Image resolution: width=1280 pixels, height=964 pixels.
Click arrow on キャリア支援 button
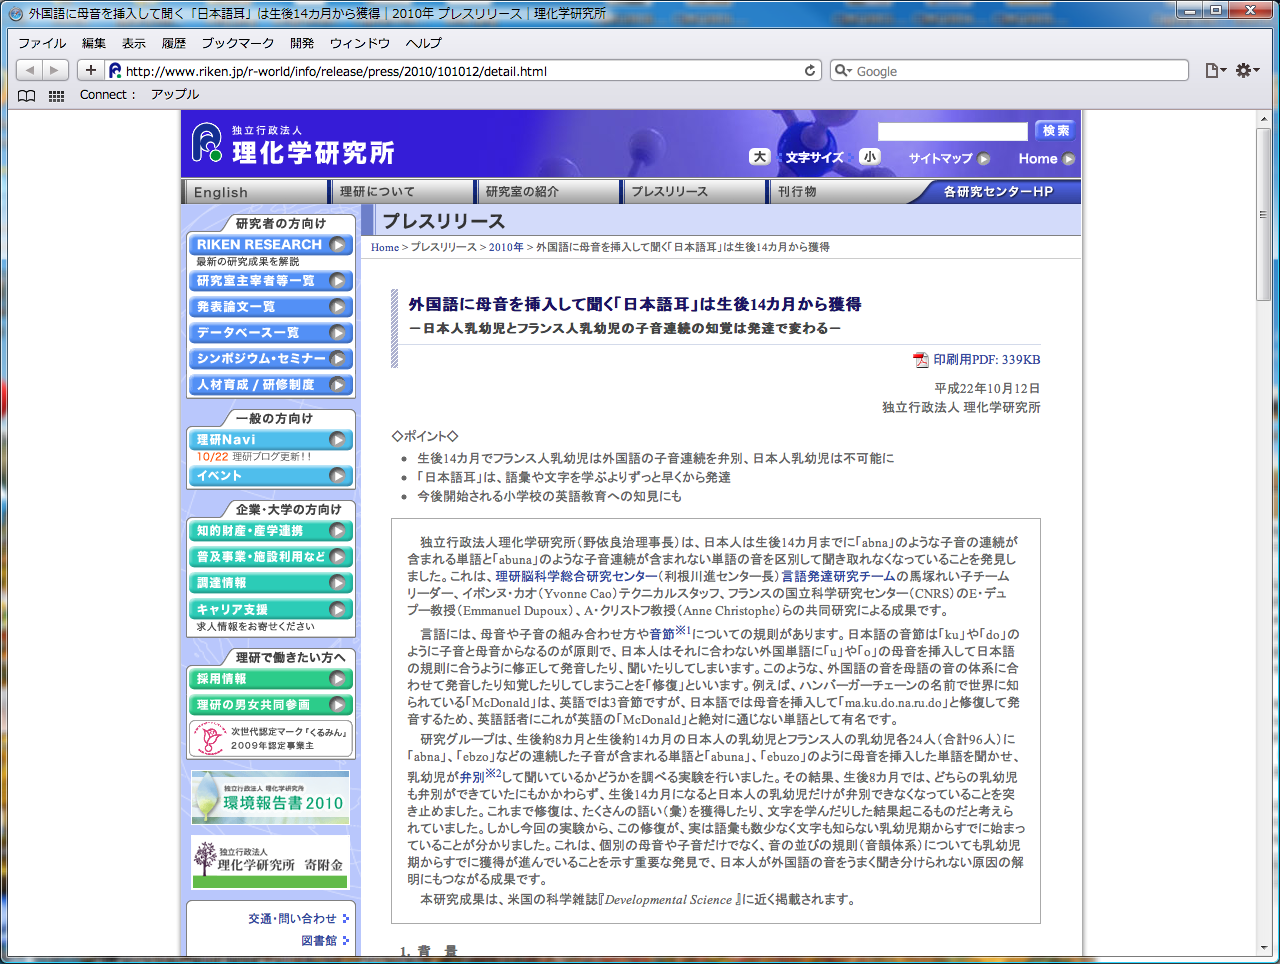coord(338,609)
